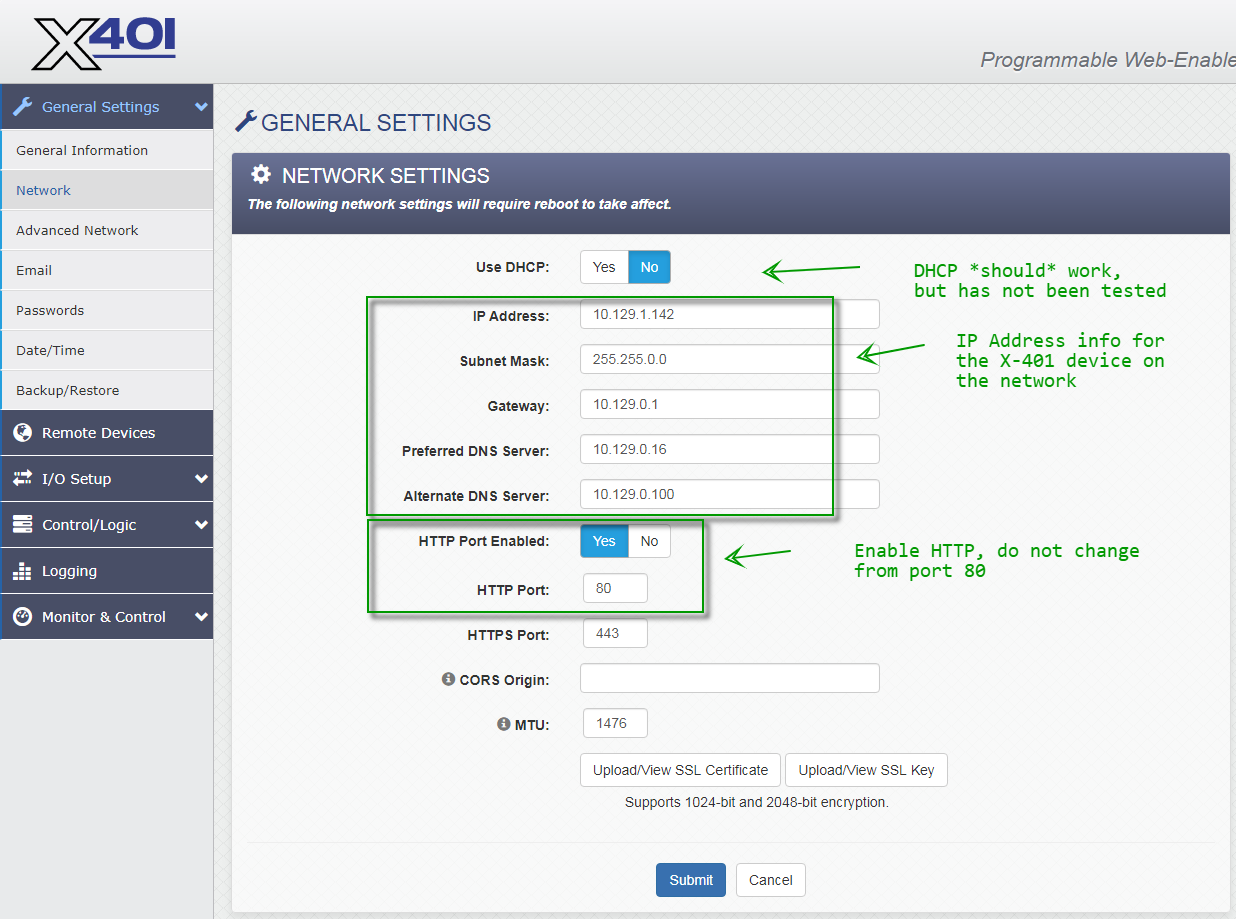This screenshot has height=919, width=1236.
Task: Open the Advanced Network menu item
Action: pos(77,230)
